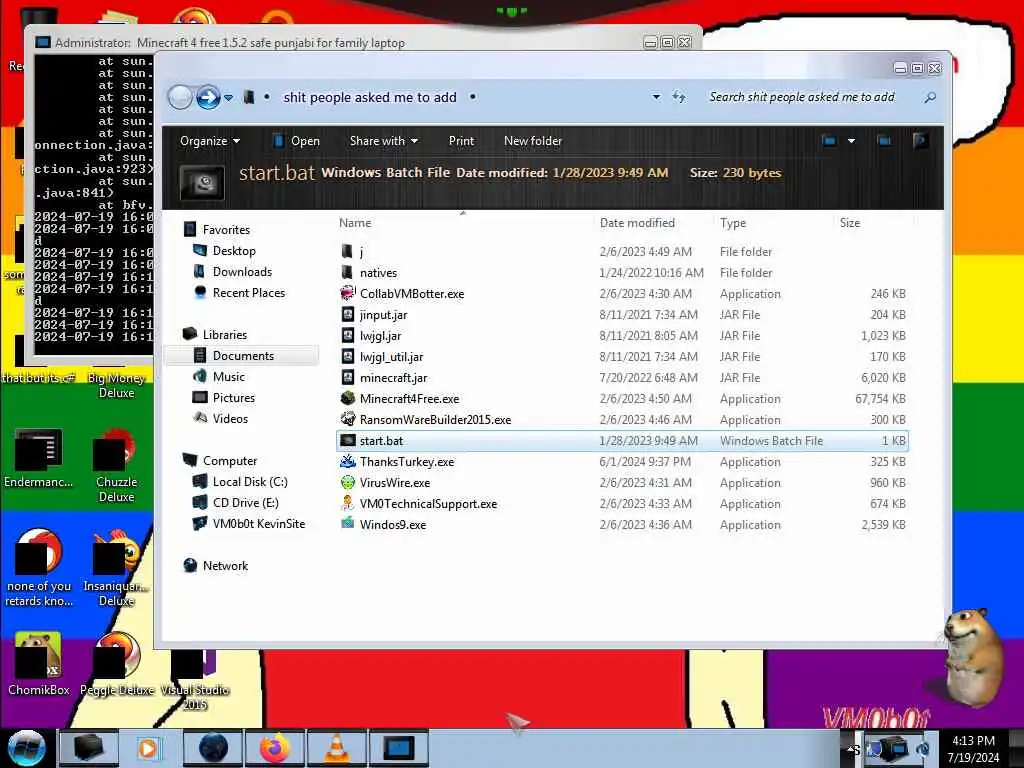The height and width of the screenshot is (768, 1024).
Task: Select the start.bat file row
Action: (x=622, y=441)
